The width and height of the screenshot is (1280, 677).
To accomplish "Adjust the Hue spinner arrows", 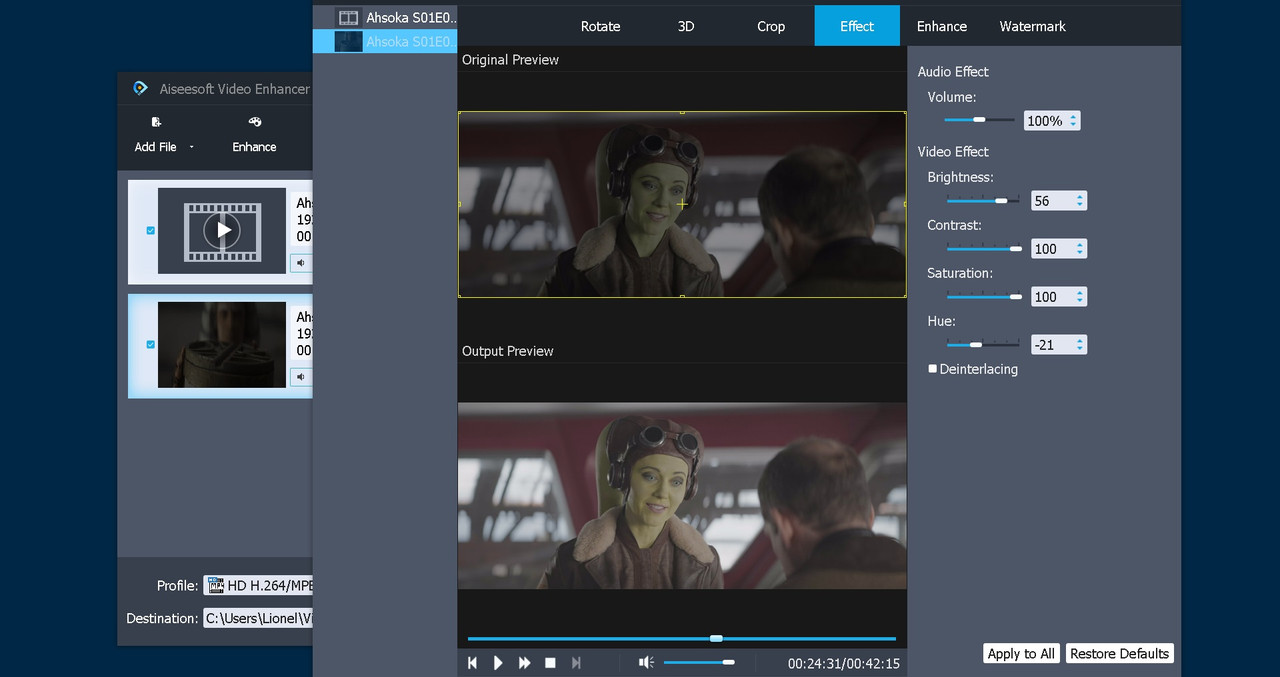I will point(1080,344).
